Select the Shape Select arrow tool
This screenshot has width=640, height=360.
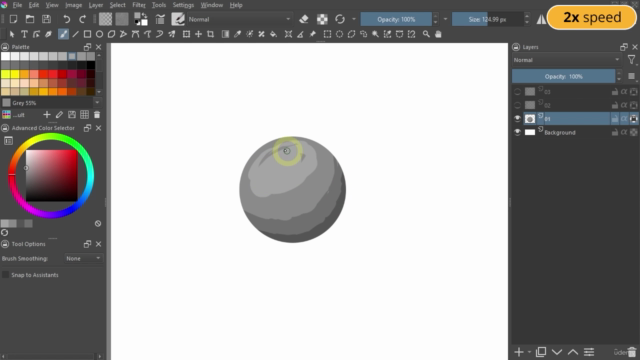tap(12, 34)
